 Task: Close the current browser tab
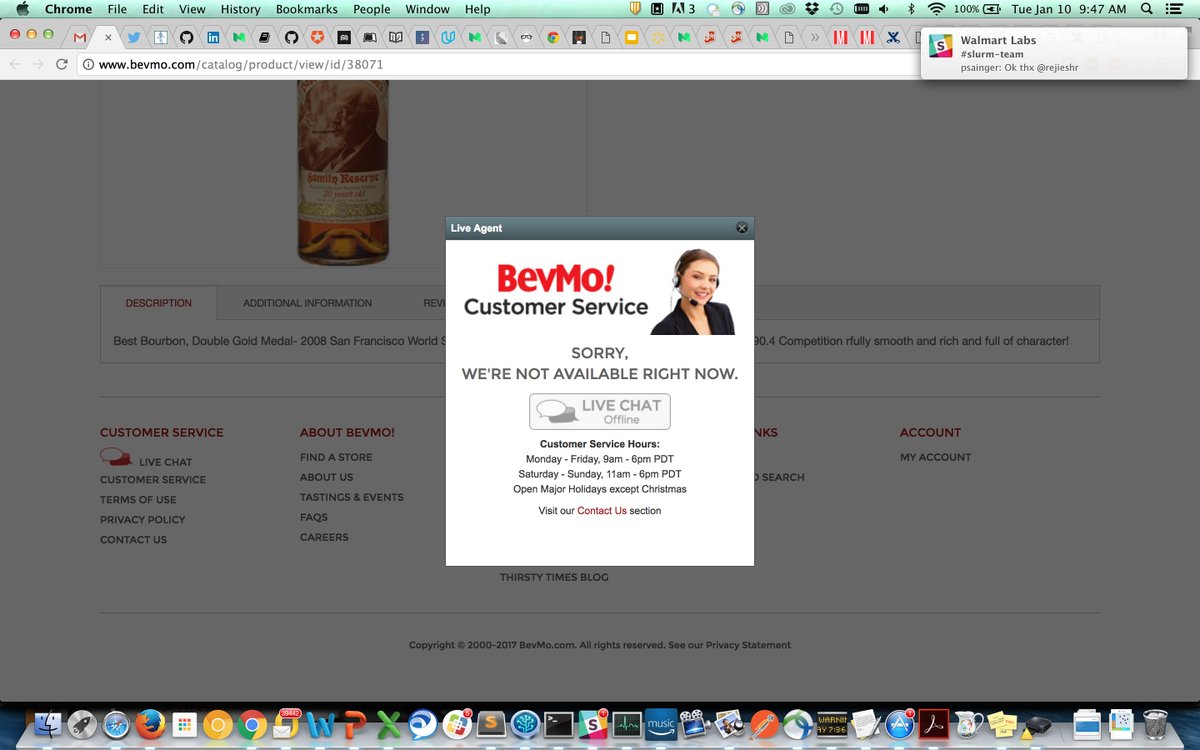click(108, 37)
